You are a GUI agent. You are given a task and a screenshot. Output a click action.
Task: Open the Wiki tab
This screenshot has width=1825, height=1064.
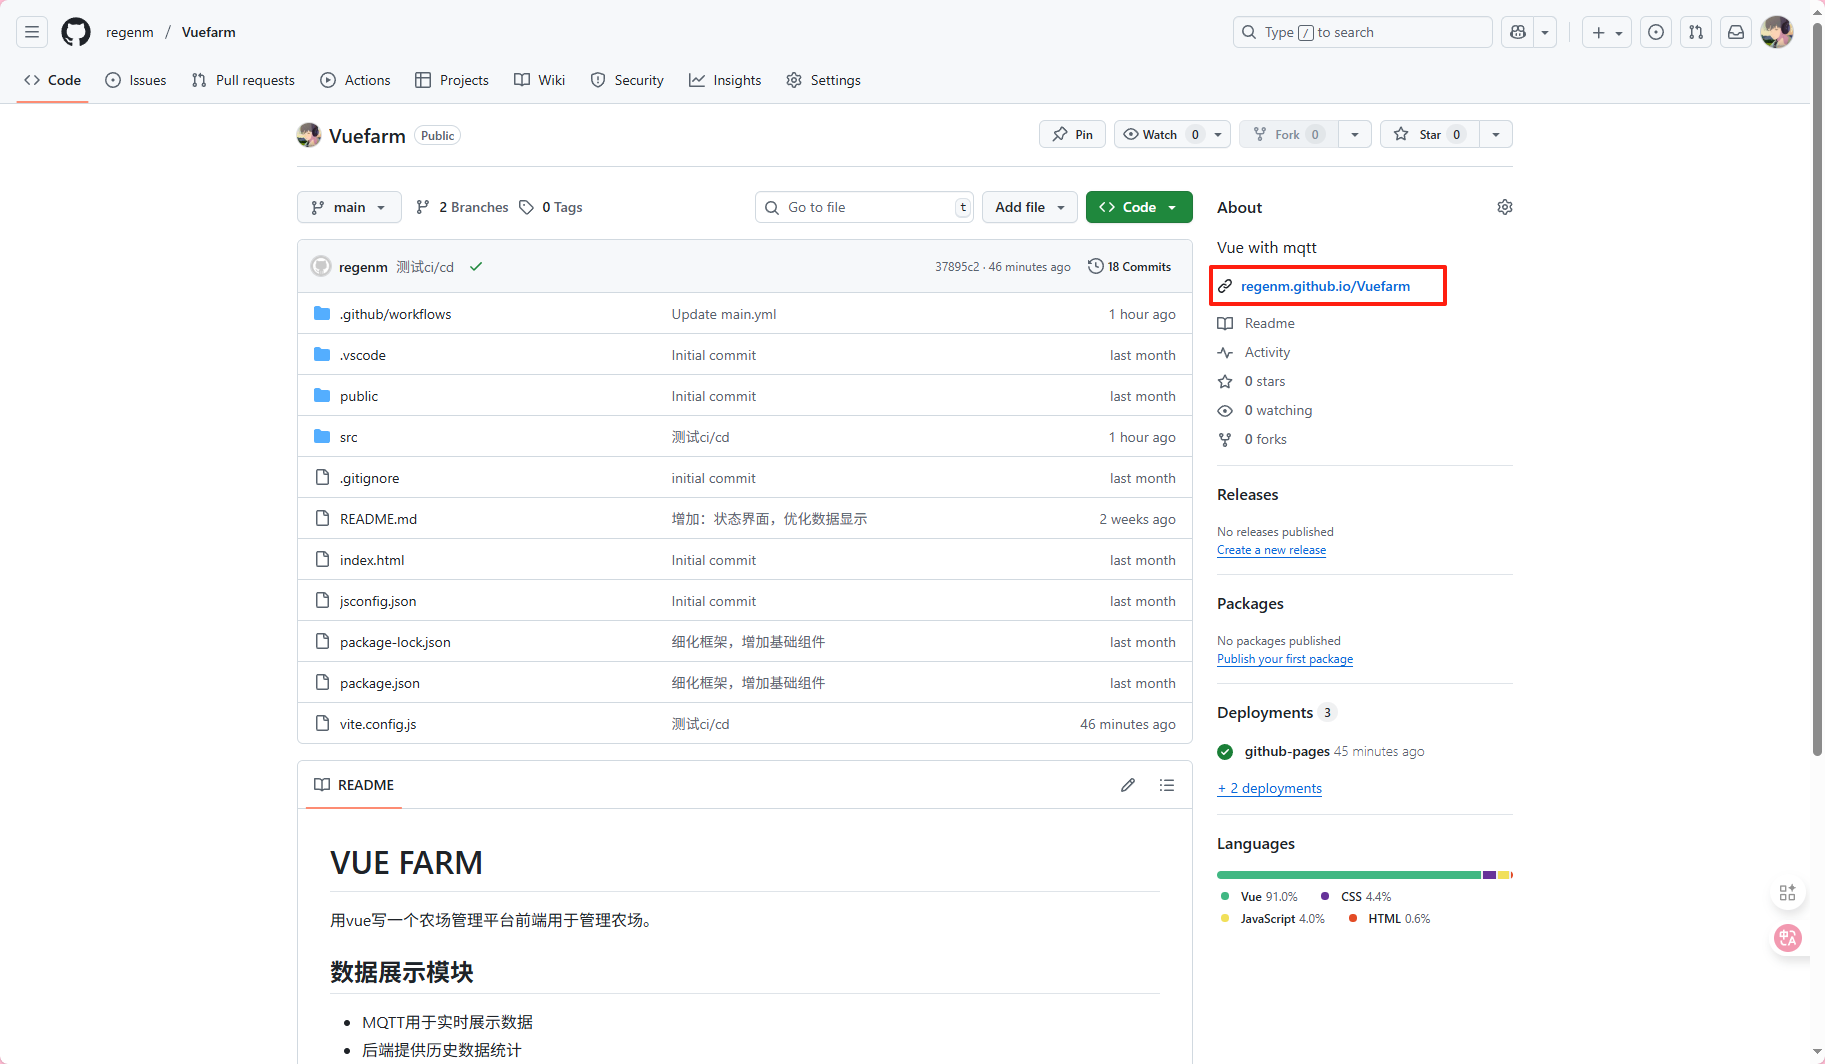point(540,80)
